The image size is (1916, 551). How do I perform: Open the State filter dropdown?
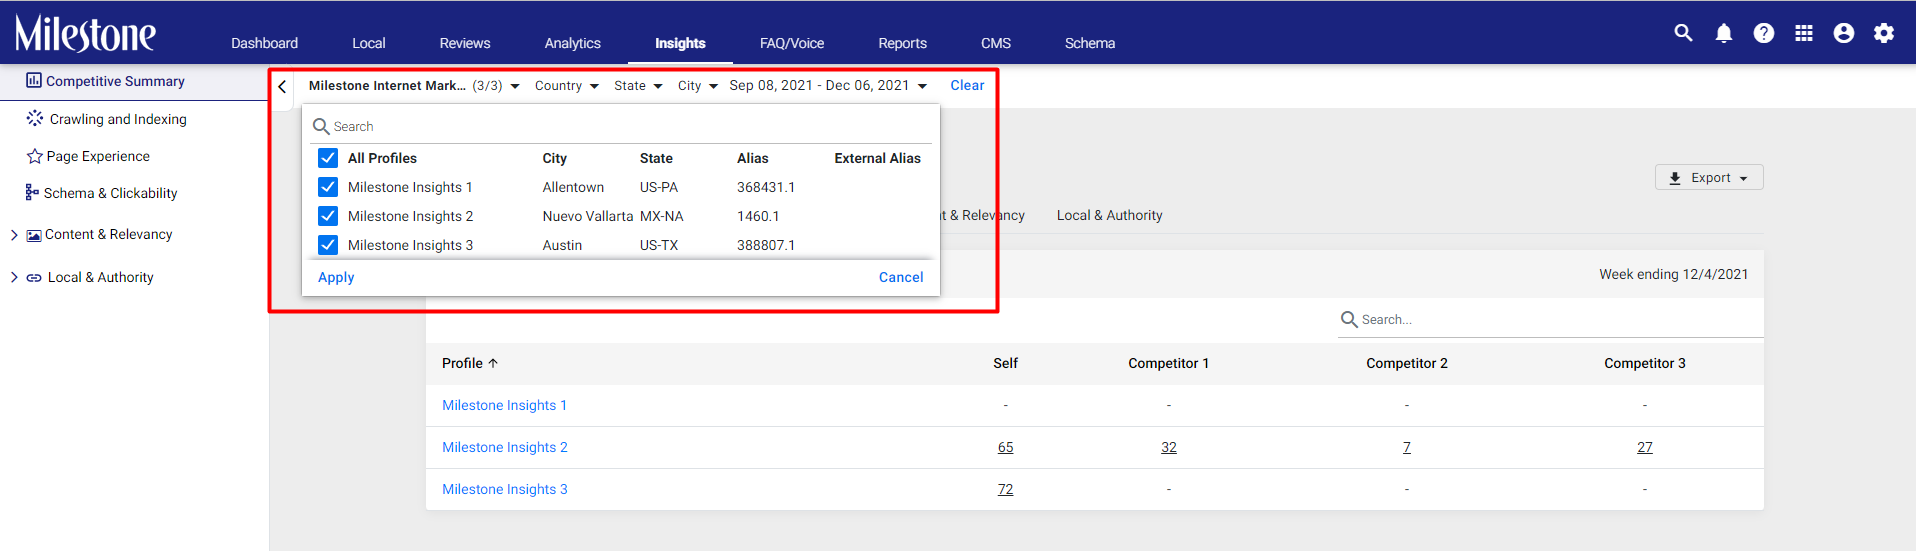point(638,86)
